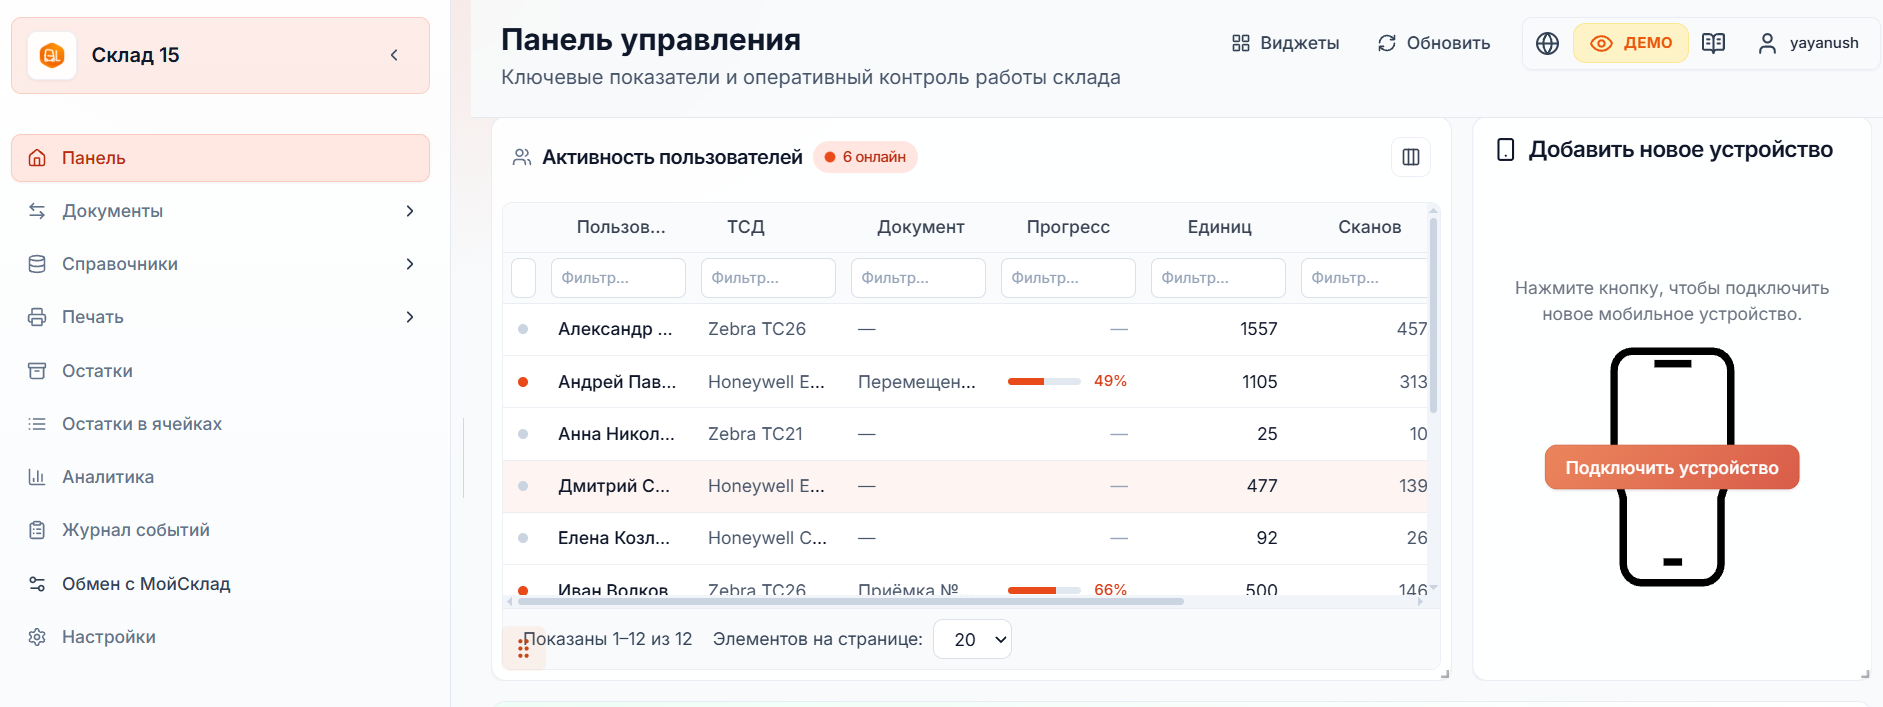Image resolution: width=1883 pixels, height=707 pixels.
Task: Open Обмен с МойСклад page
Action: pyautogui.click(x=220, y=584)
